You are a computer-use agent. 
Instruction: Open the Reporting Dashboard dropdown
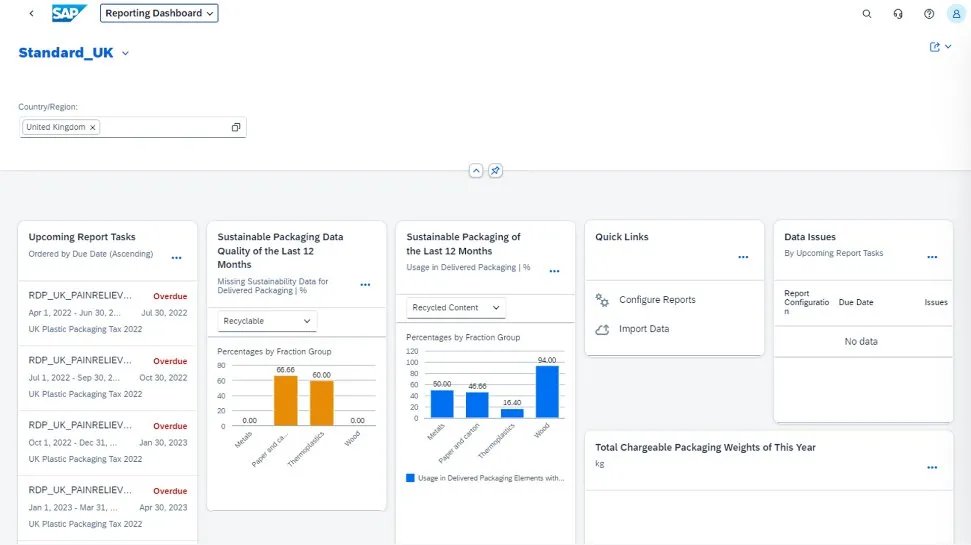tap(159, 14)
